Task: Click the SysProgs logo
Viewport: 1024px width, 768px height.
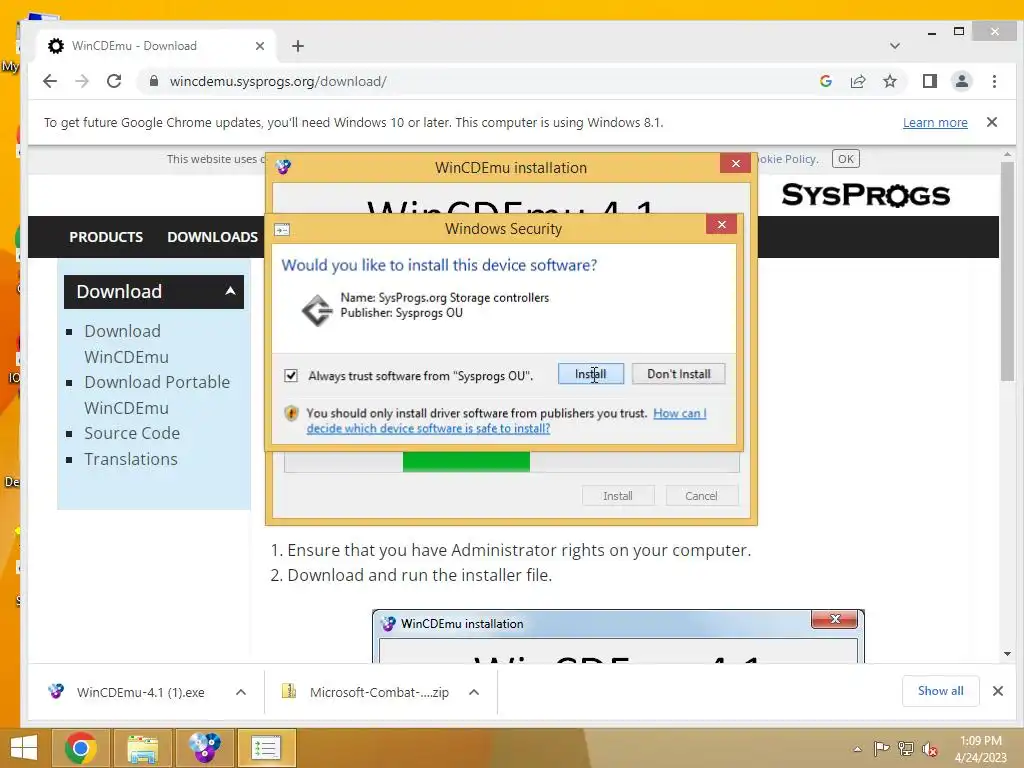Action: pos(865,195)
